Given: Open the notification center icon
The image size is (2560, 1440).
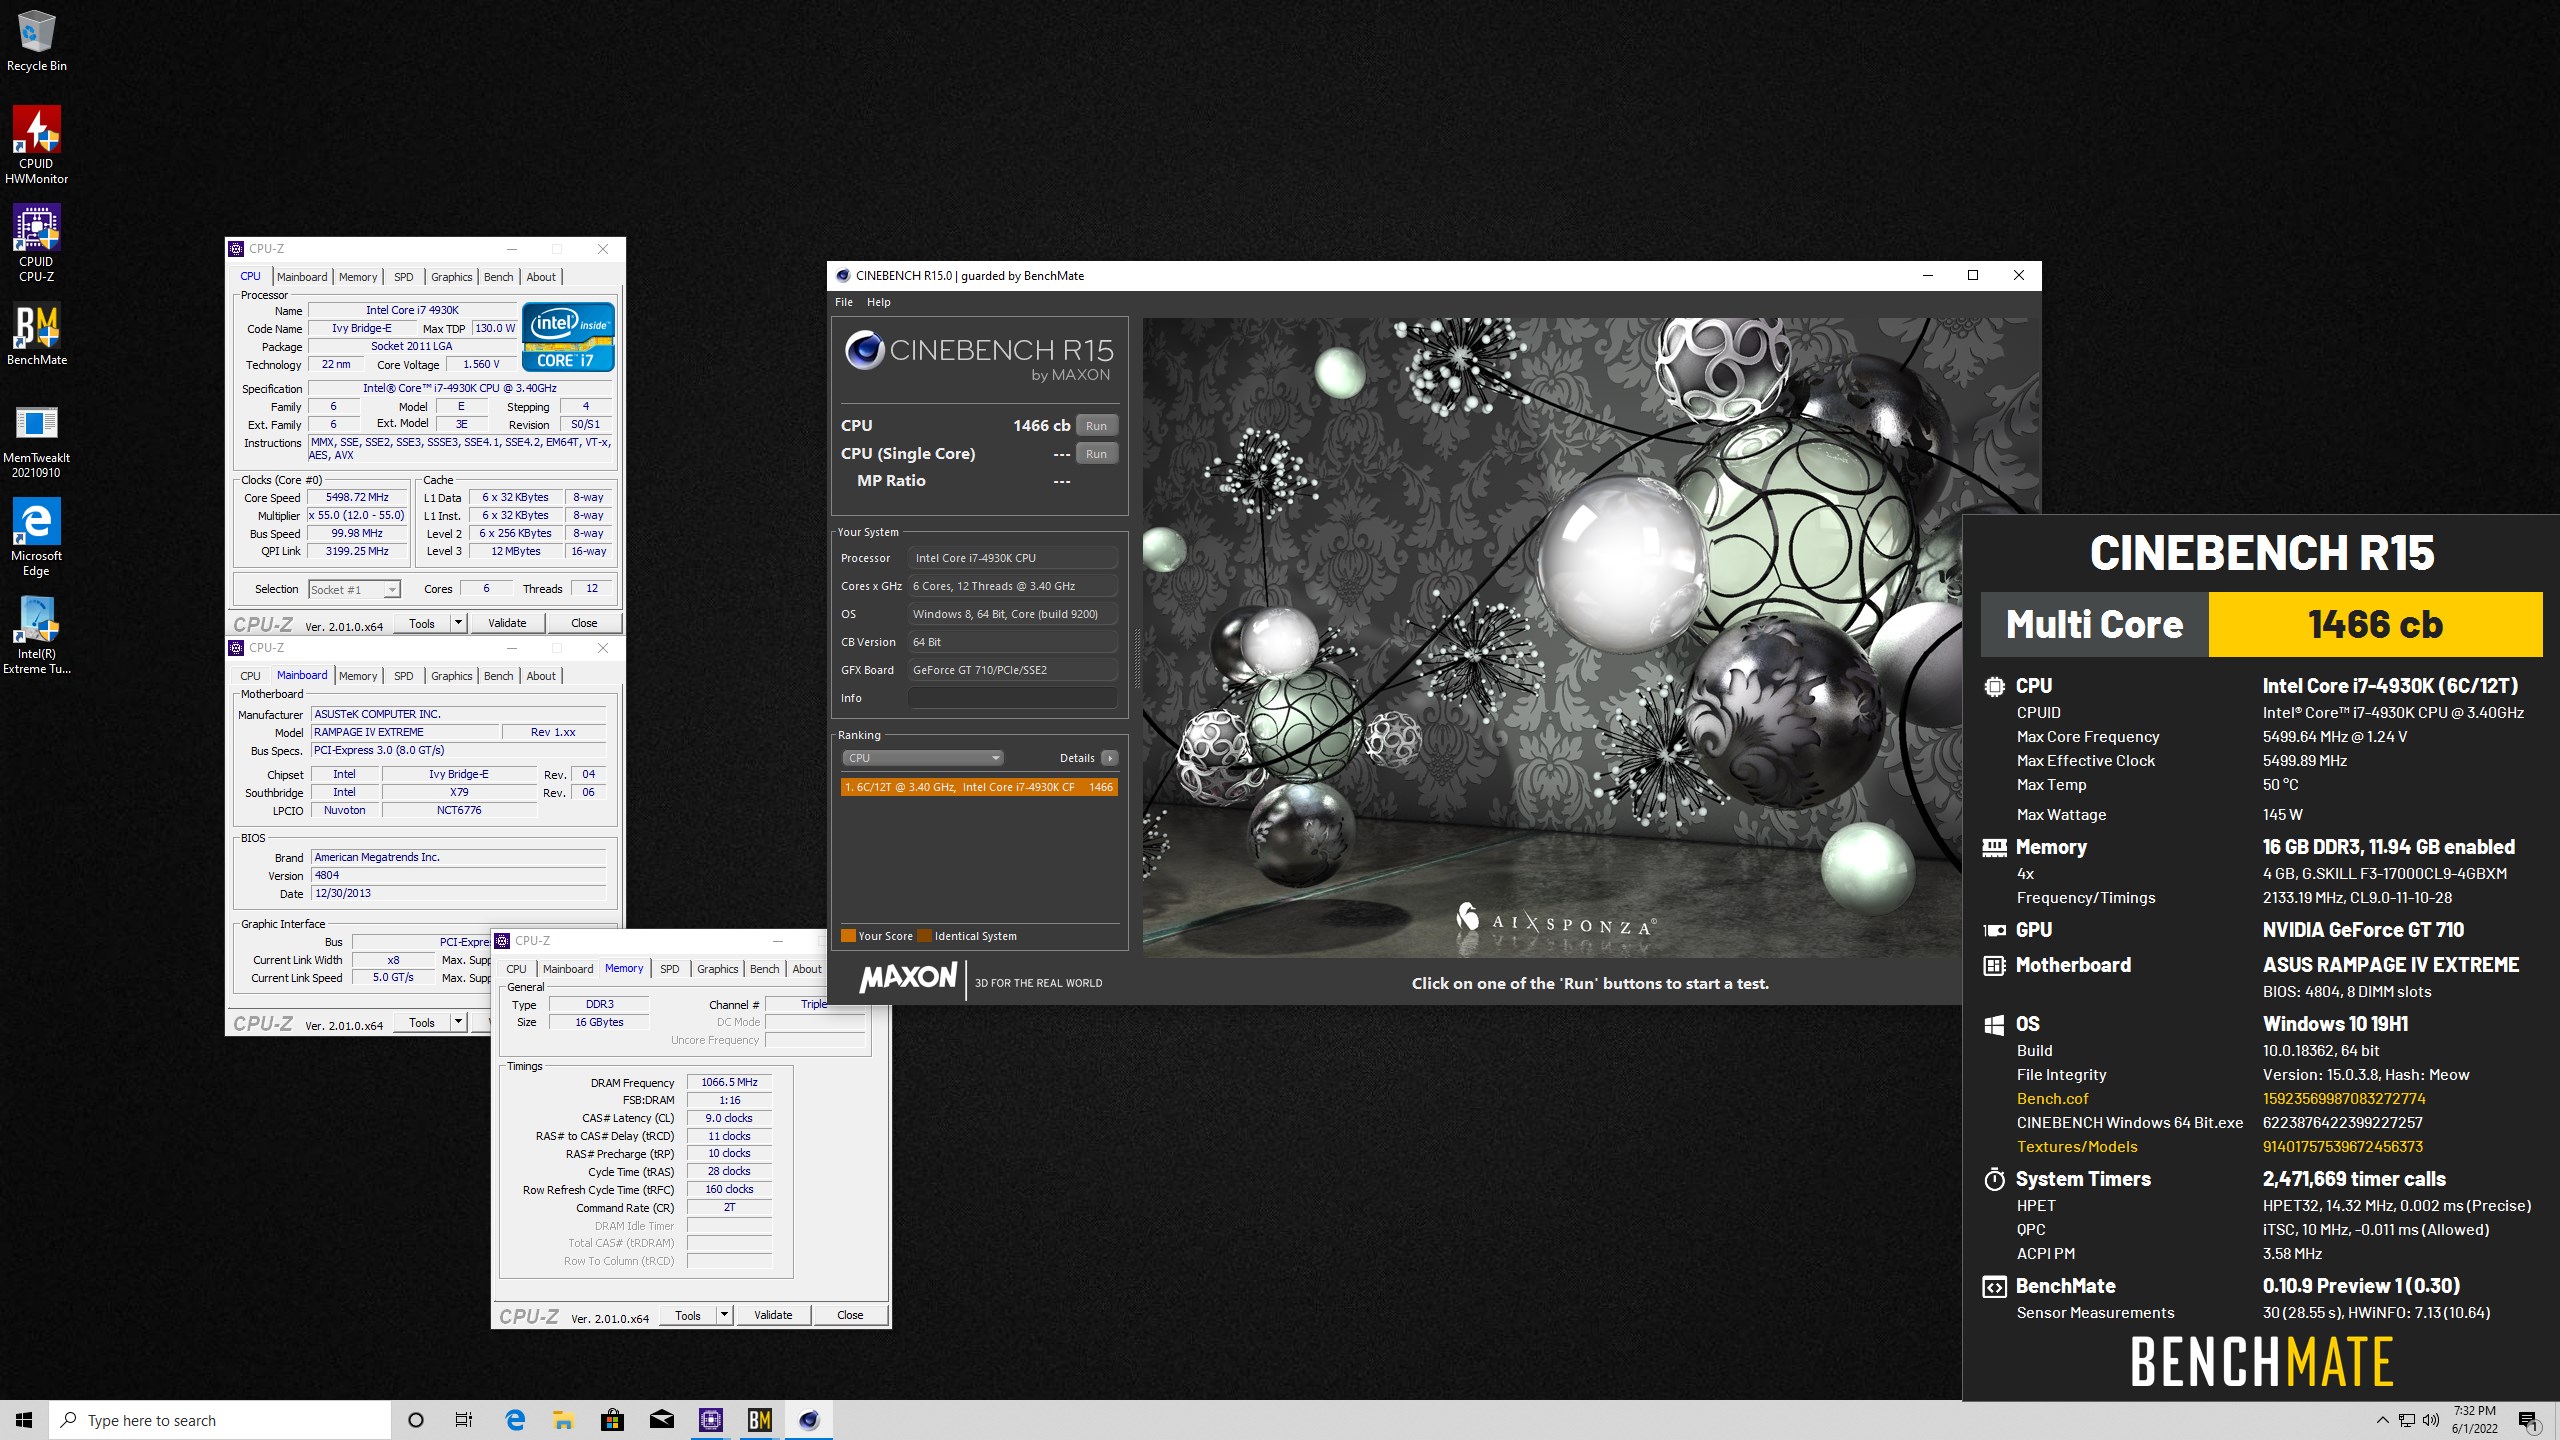Looking at the screenshot, I should point(2529,1420).
